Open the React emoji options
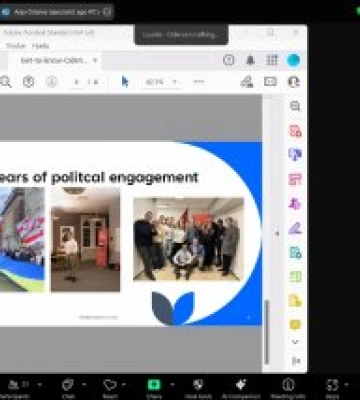 110,388
